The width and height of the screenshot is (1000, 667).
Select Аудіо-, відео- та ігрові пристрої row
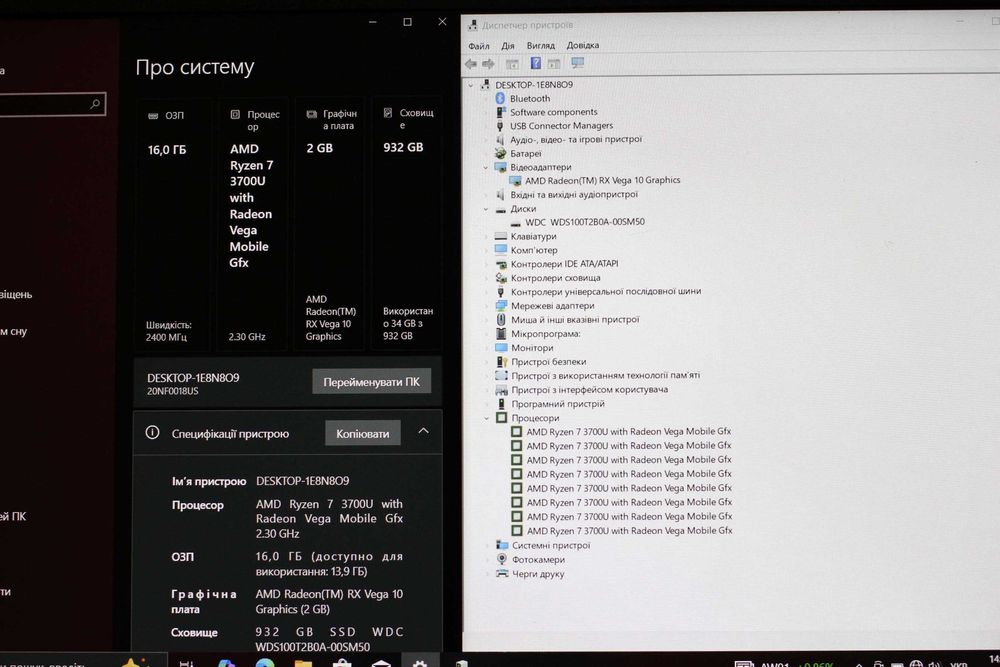[576, 139]
